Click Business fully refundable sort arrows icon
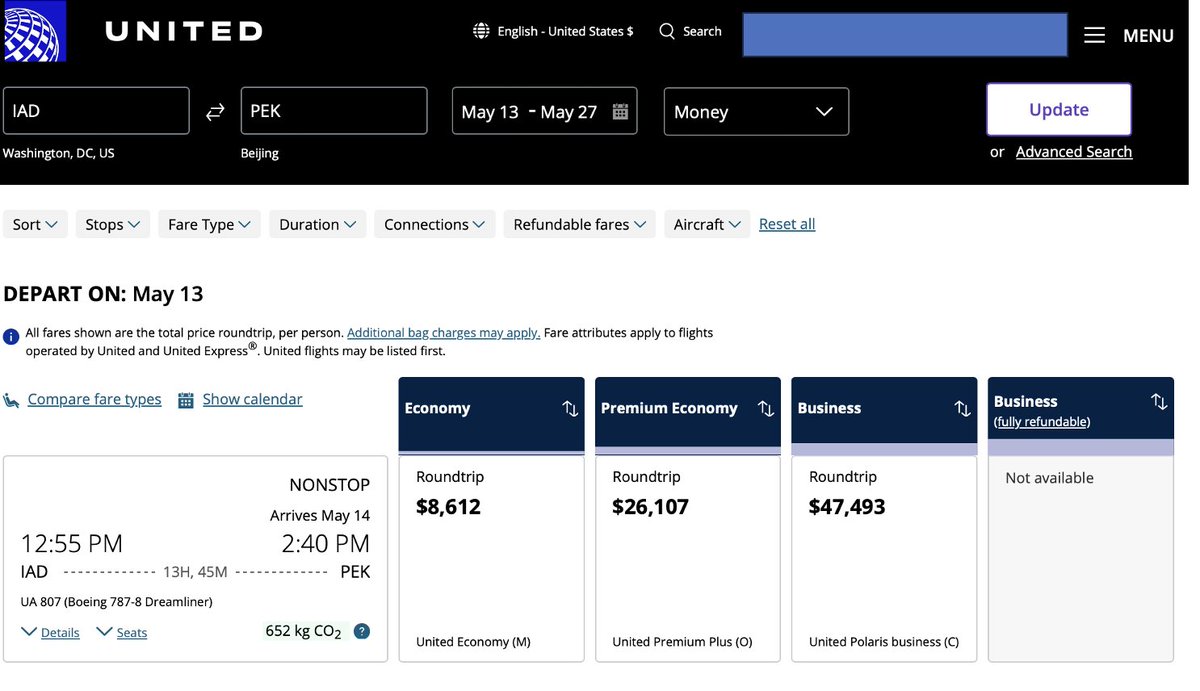1200x691 pixels. point(1159,401)
